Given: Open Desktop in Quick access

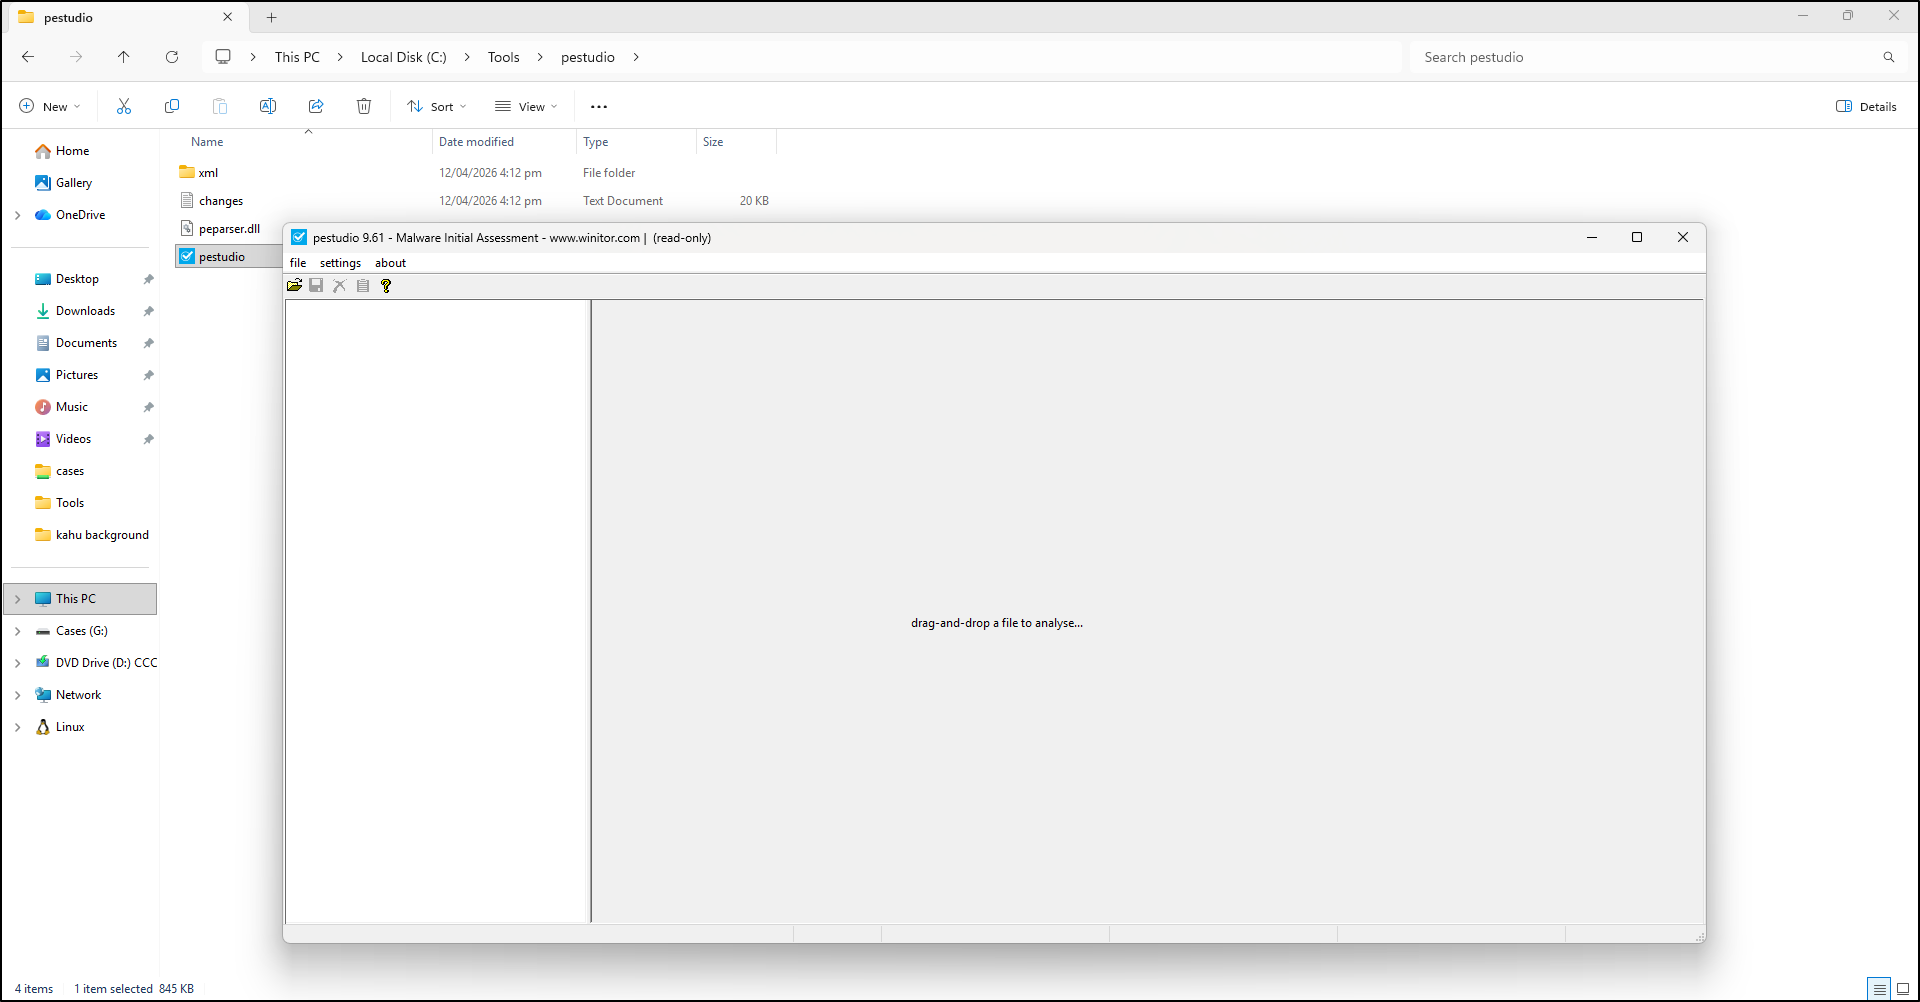Looking at the screenshot, I should pyautogui.click(x=77, y=279).
